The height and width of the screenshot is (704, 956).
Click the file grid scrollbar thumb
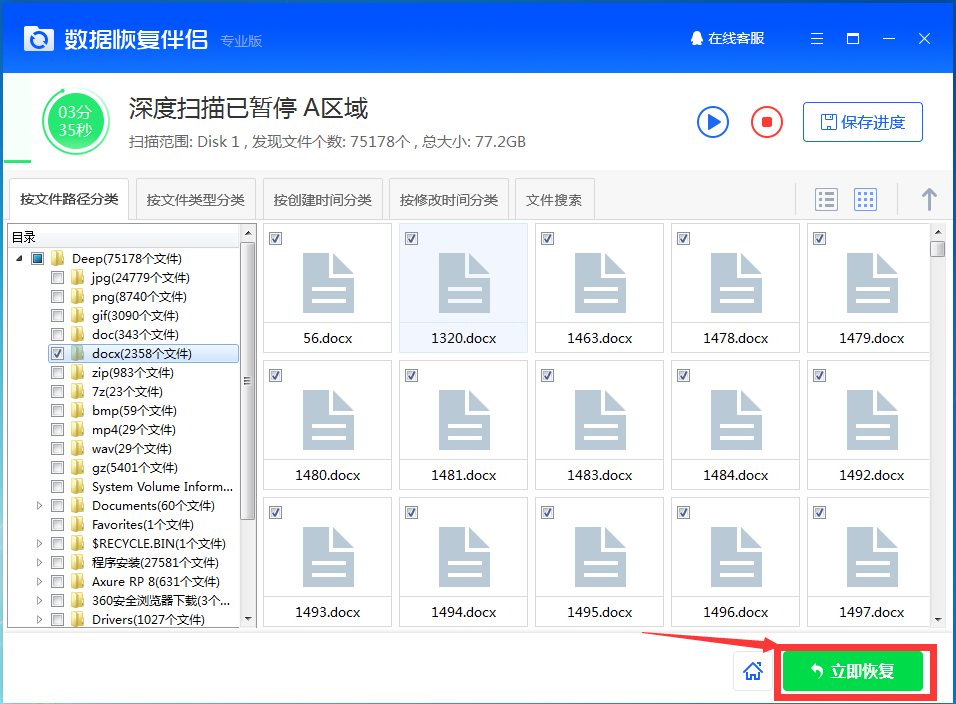[938, 249]
